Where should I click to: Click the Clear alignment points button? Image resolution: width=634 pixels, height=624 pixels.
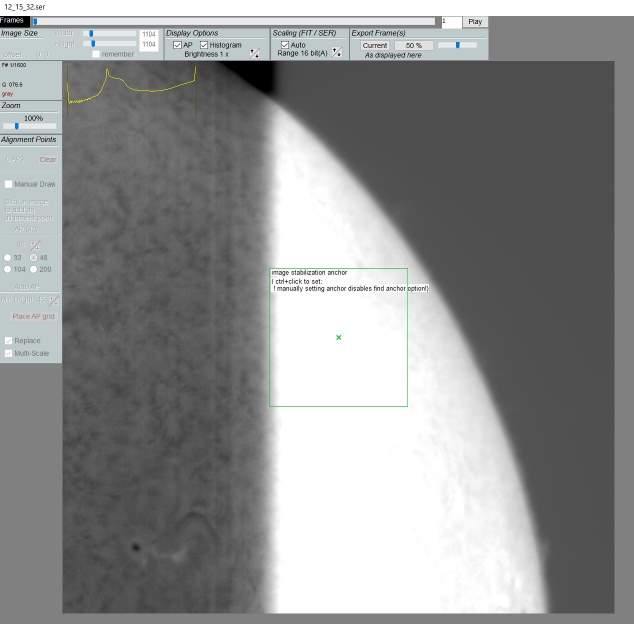pyautogui.click(x=47, y=160)
